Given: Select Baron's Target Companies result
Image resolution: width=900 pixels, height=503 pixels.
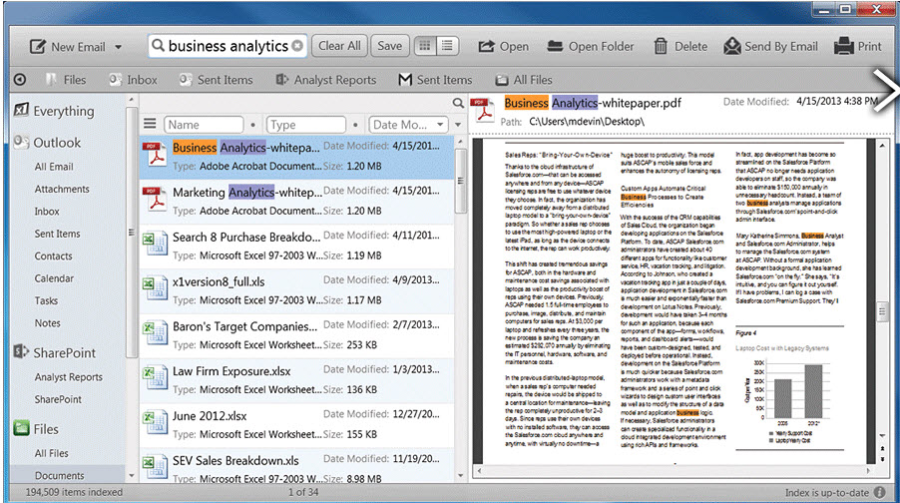Looking at the screenshot, I should click(x=297, y=336).
